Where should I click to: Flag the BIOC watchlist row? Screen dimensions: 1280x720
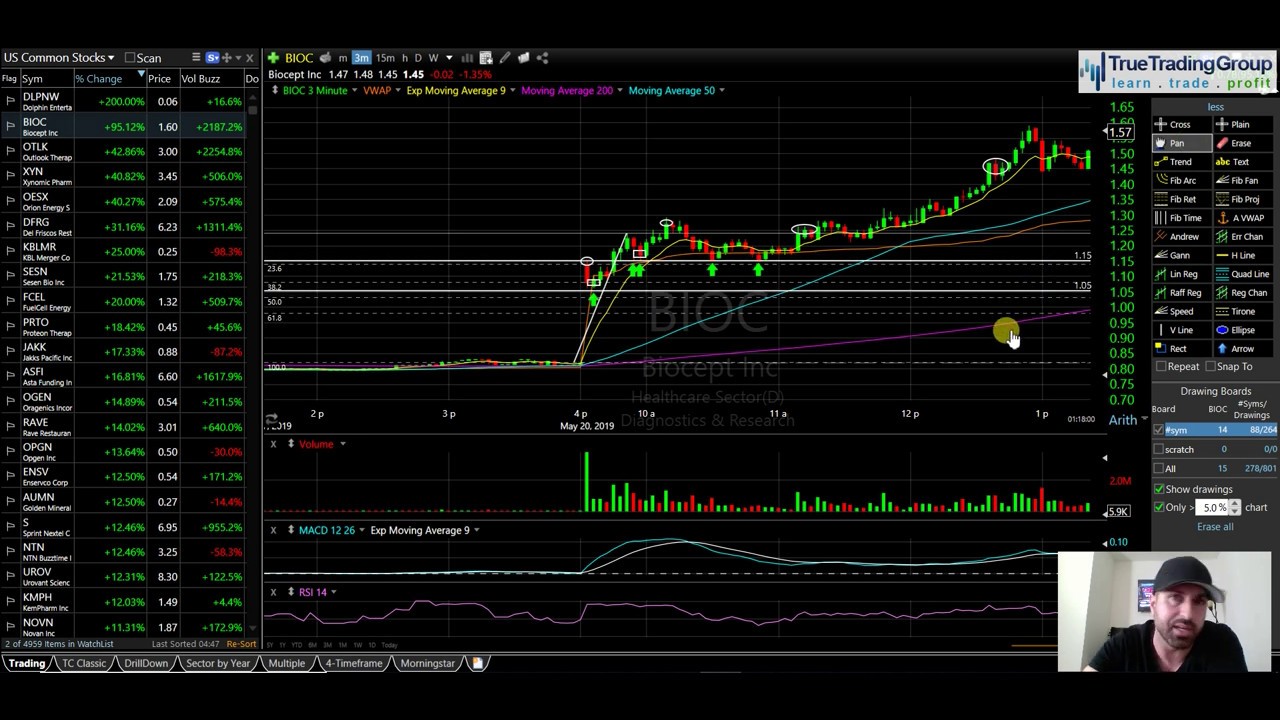coord(9,127)
